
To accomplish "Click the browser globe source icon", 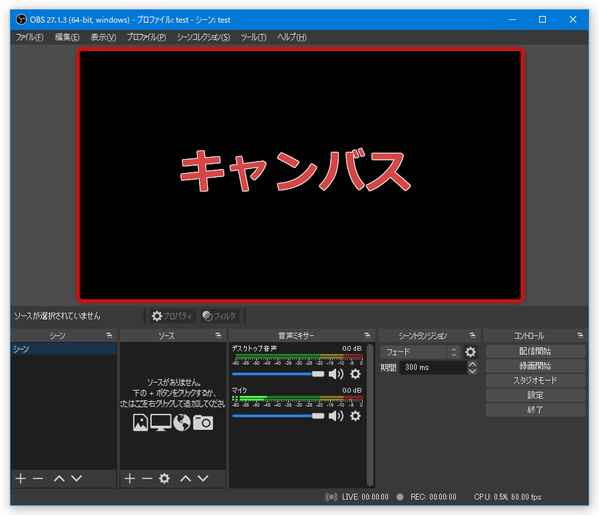I will click(181, 423).
